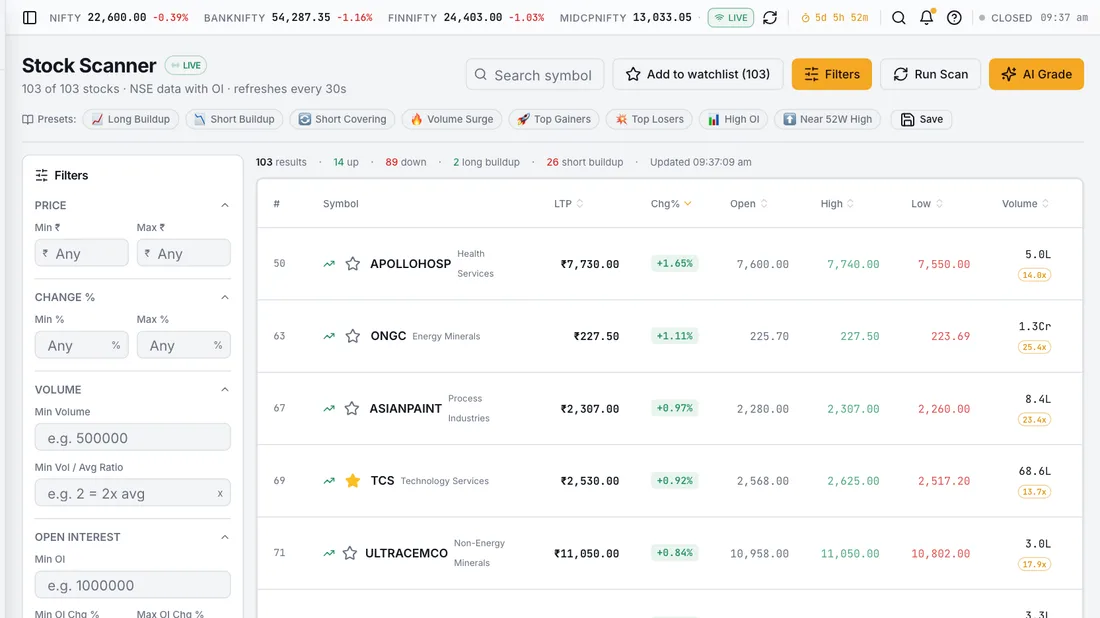The image size is (1100, 618).
Task: Toggle the sidebar panel icon
Action: [x=29, y=18]
